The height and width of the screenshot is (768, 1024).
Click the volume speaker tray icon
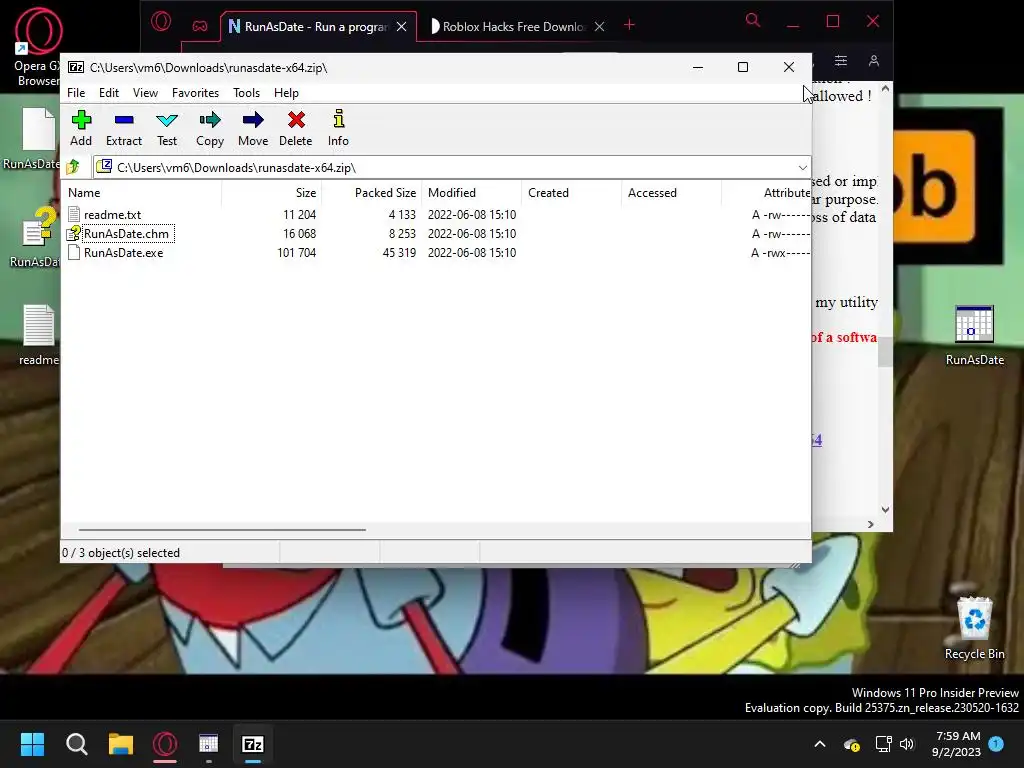(906, 744)
